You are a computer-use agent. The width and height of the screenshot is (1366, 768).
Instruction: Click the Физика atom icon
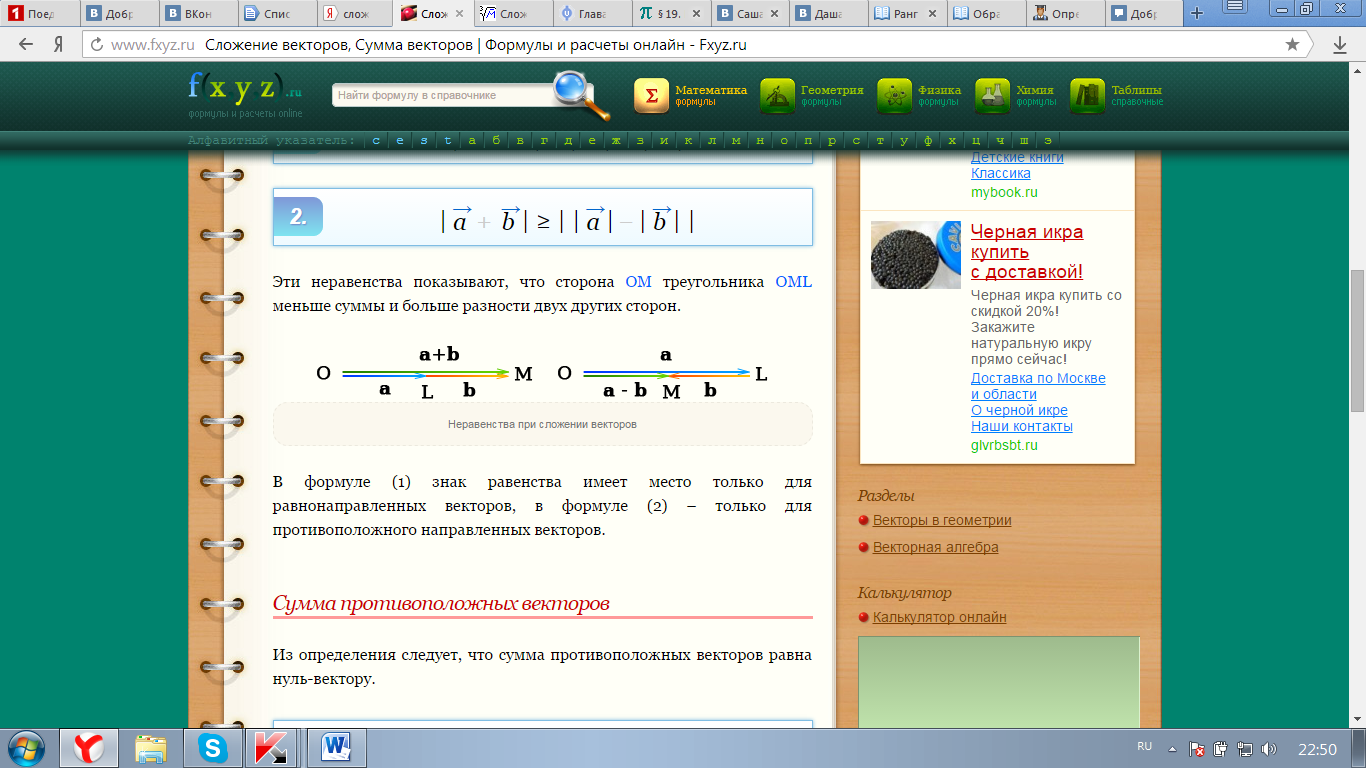tap(895, 96)
